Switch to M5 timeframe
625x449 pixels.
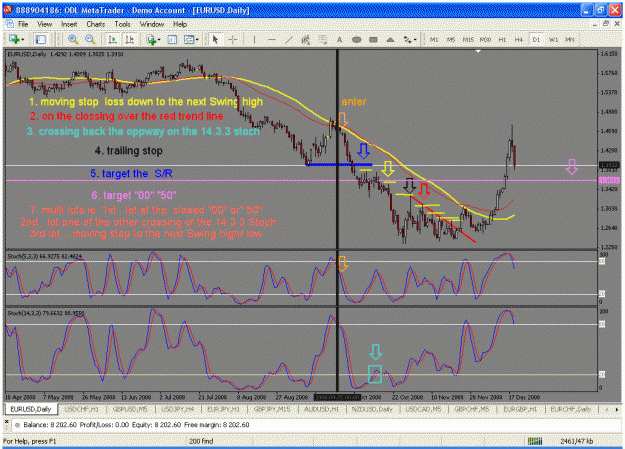[x=451, y=39]
